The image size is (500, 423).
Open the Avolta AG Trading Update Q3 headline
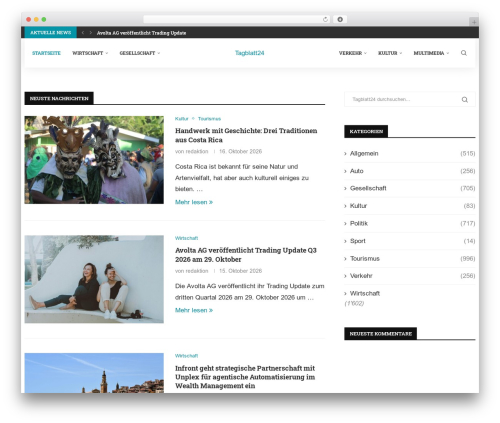click(246, 255)
